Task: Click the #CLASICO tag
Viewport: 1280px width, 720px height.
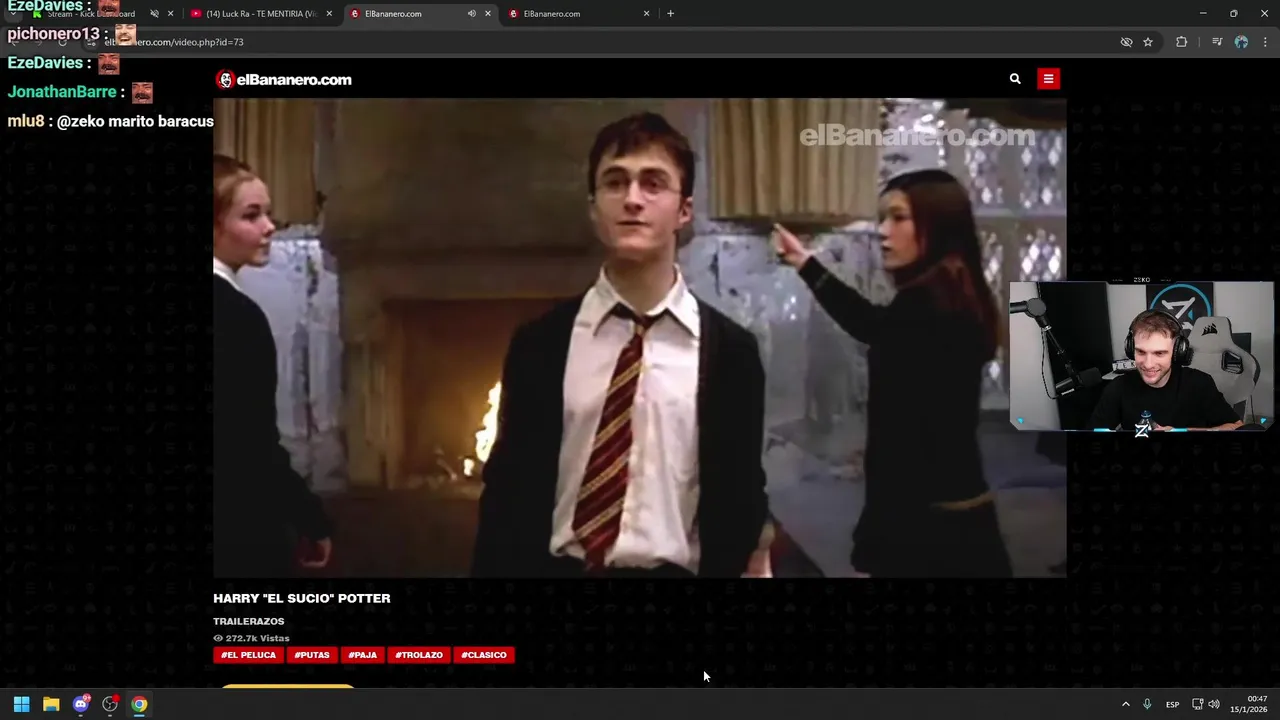Action: (484, 655)
